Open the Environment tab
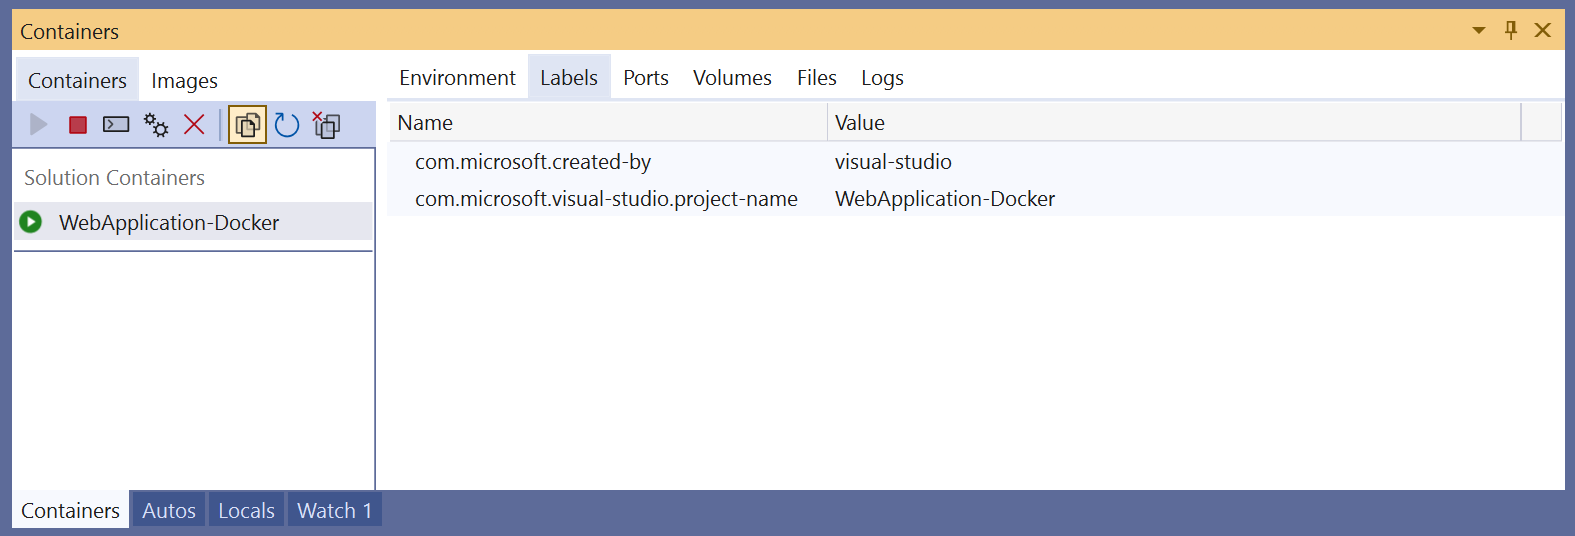This screenshot has width=1575, height=536. pos(457,78)
